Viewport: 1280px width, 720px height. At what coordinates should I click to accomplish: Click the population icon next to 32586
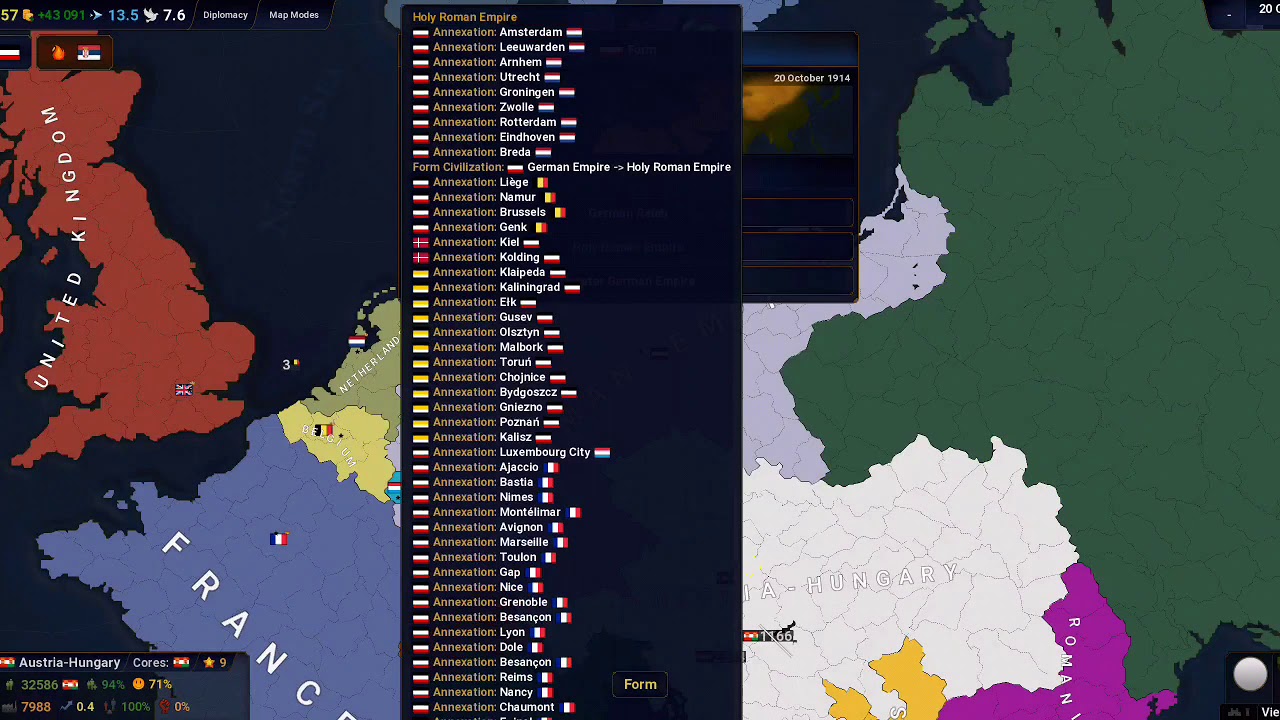[x=9, y=685]
